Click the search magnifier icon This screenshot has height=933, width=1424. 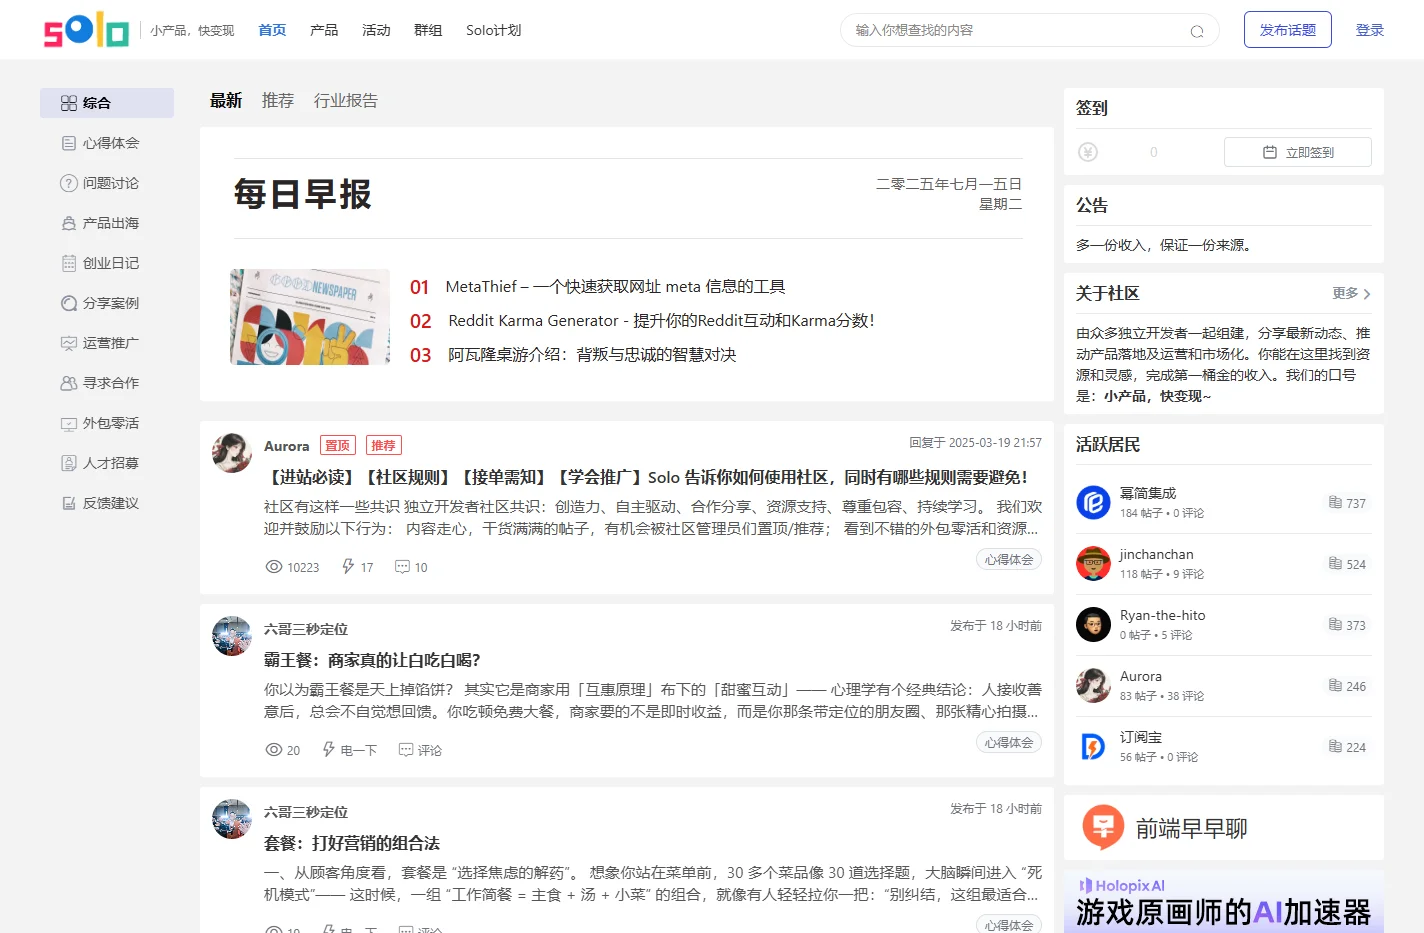tap(1197, 31)
